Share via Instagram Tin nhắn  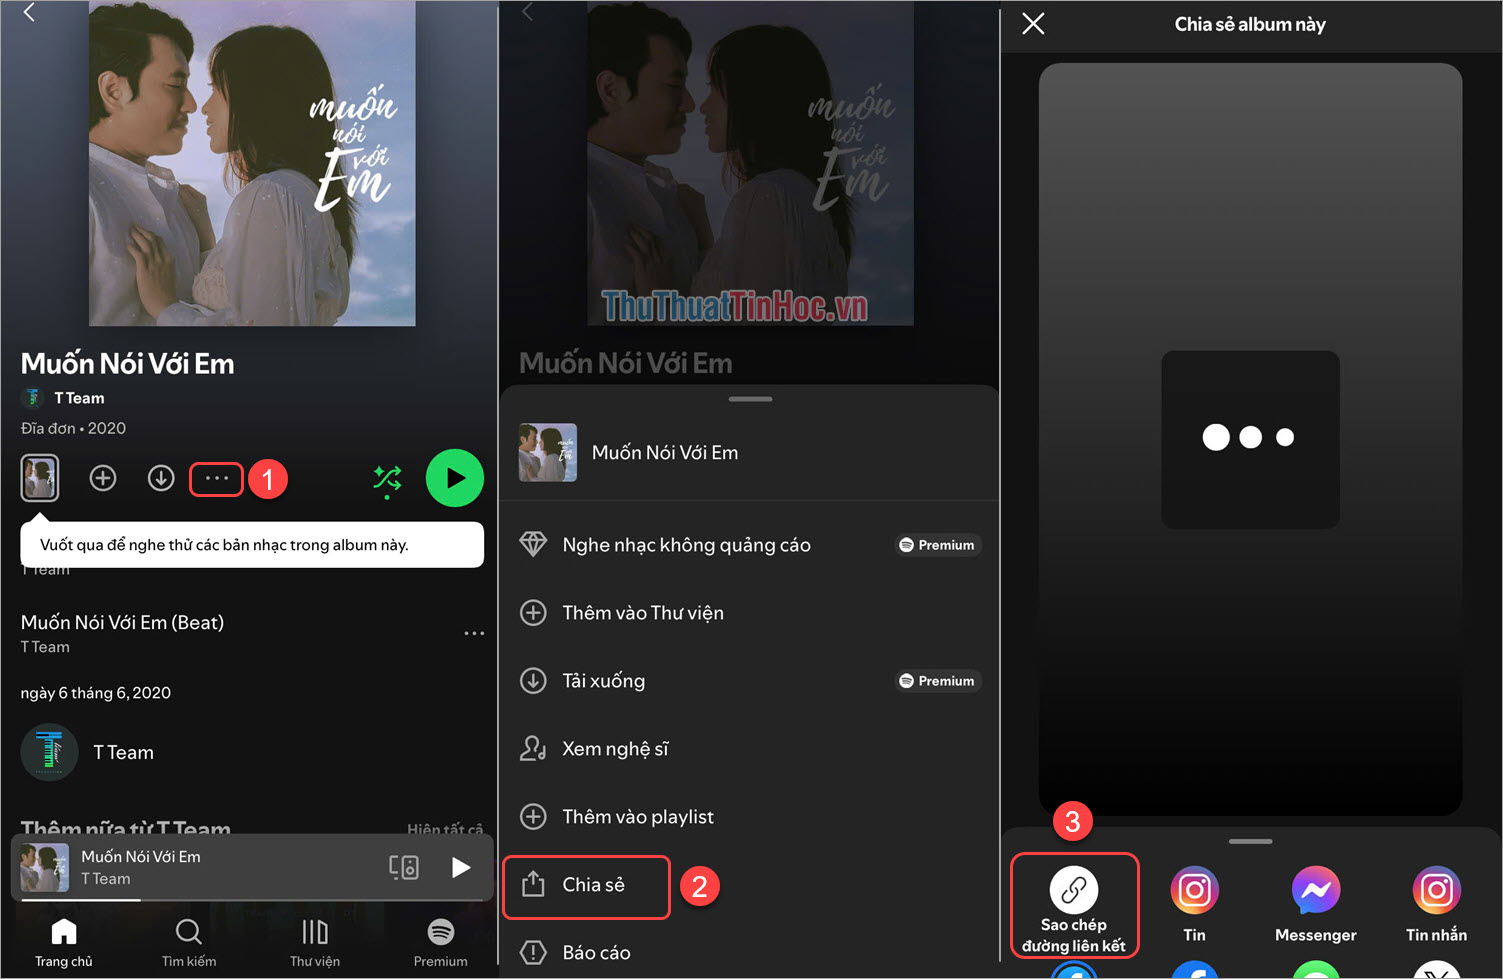[x=1437, y=904]
